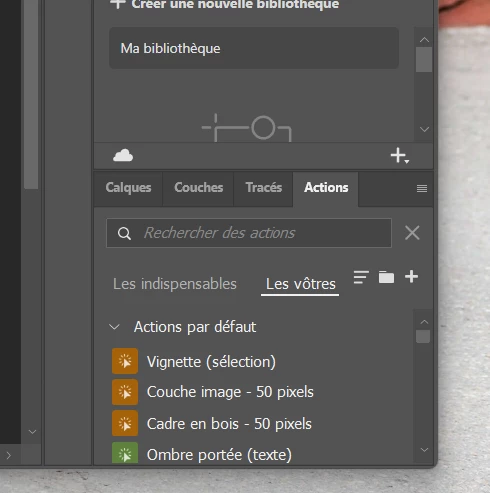This screenshot has width=490, height=493.
Task: Run the Vignette (sélection) action icon
Action: pos(125,361)
